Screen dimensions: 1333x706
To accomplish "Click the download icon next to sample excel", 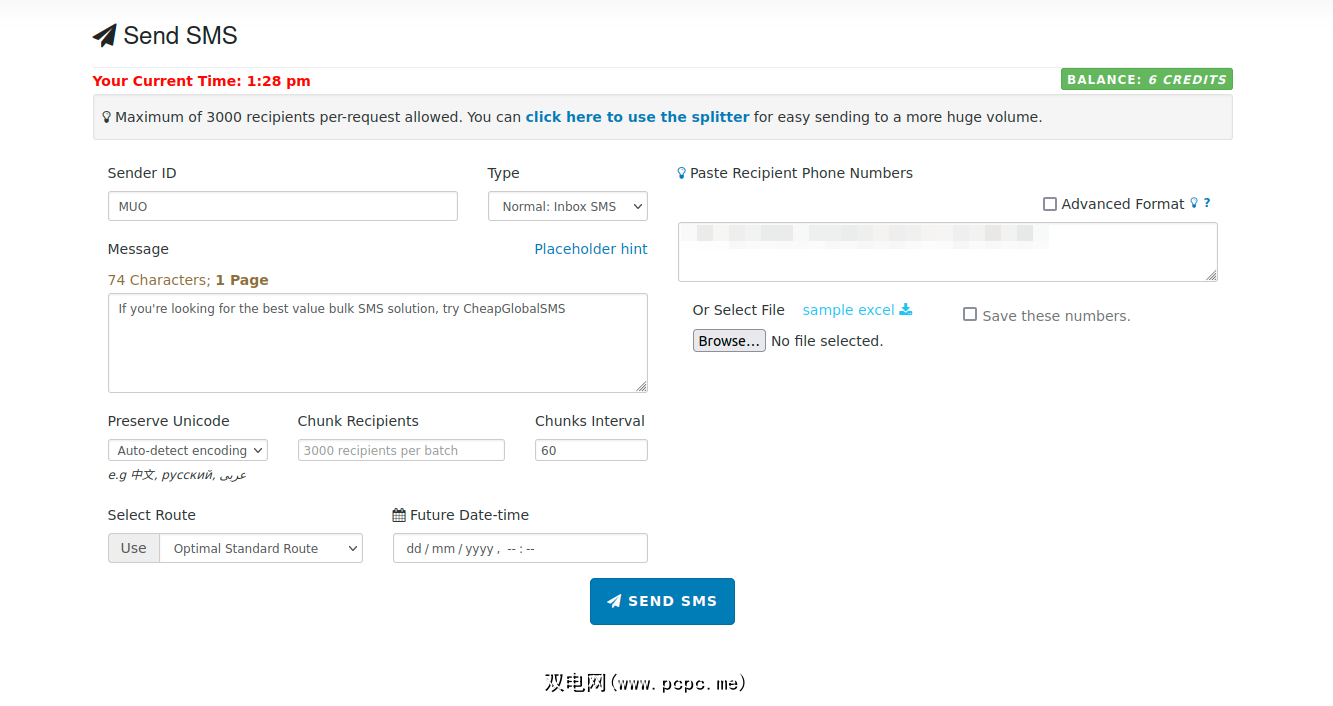I will [906, 310].
